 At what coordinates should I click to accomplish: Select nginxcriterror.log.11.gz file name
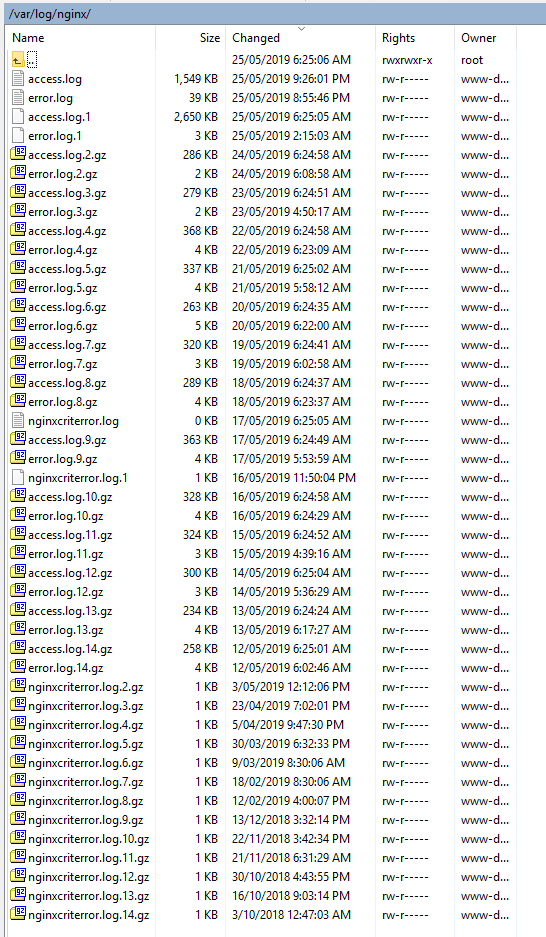point(88,858)
